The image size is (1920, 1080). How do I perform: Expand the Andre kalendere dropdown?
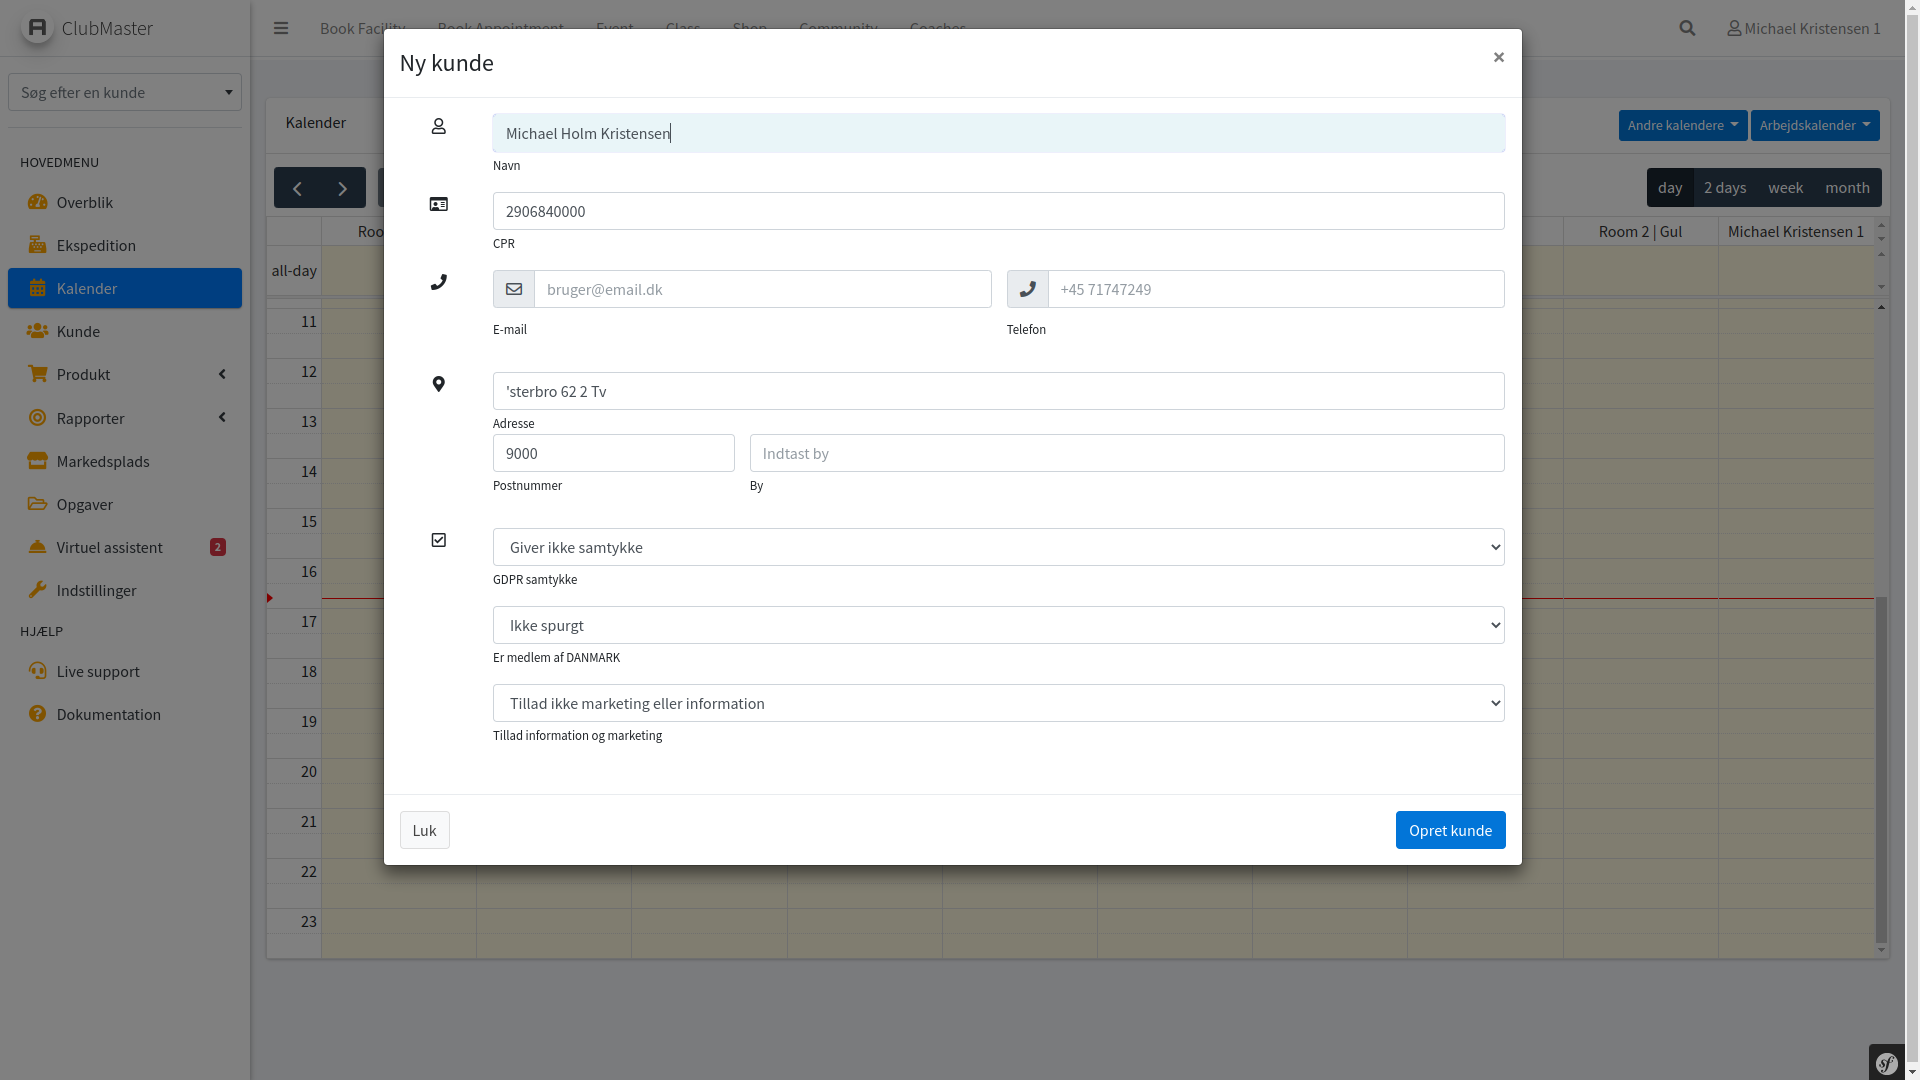click(1682, 125)
